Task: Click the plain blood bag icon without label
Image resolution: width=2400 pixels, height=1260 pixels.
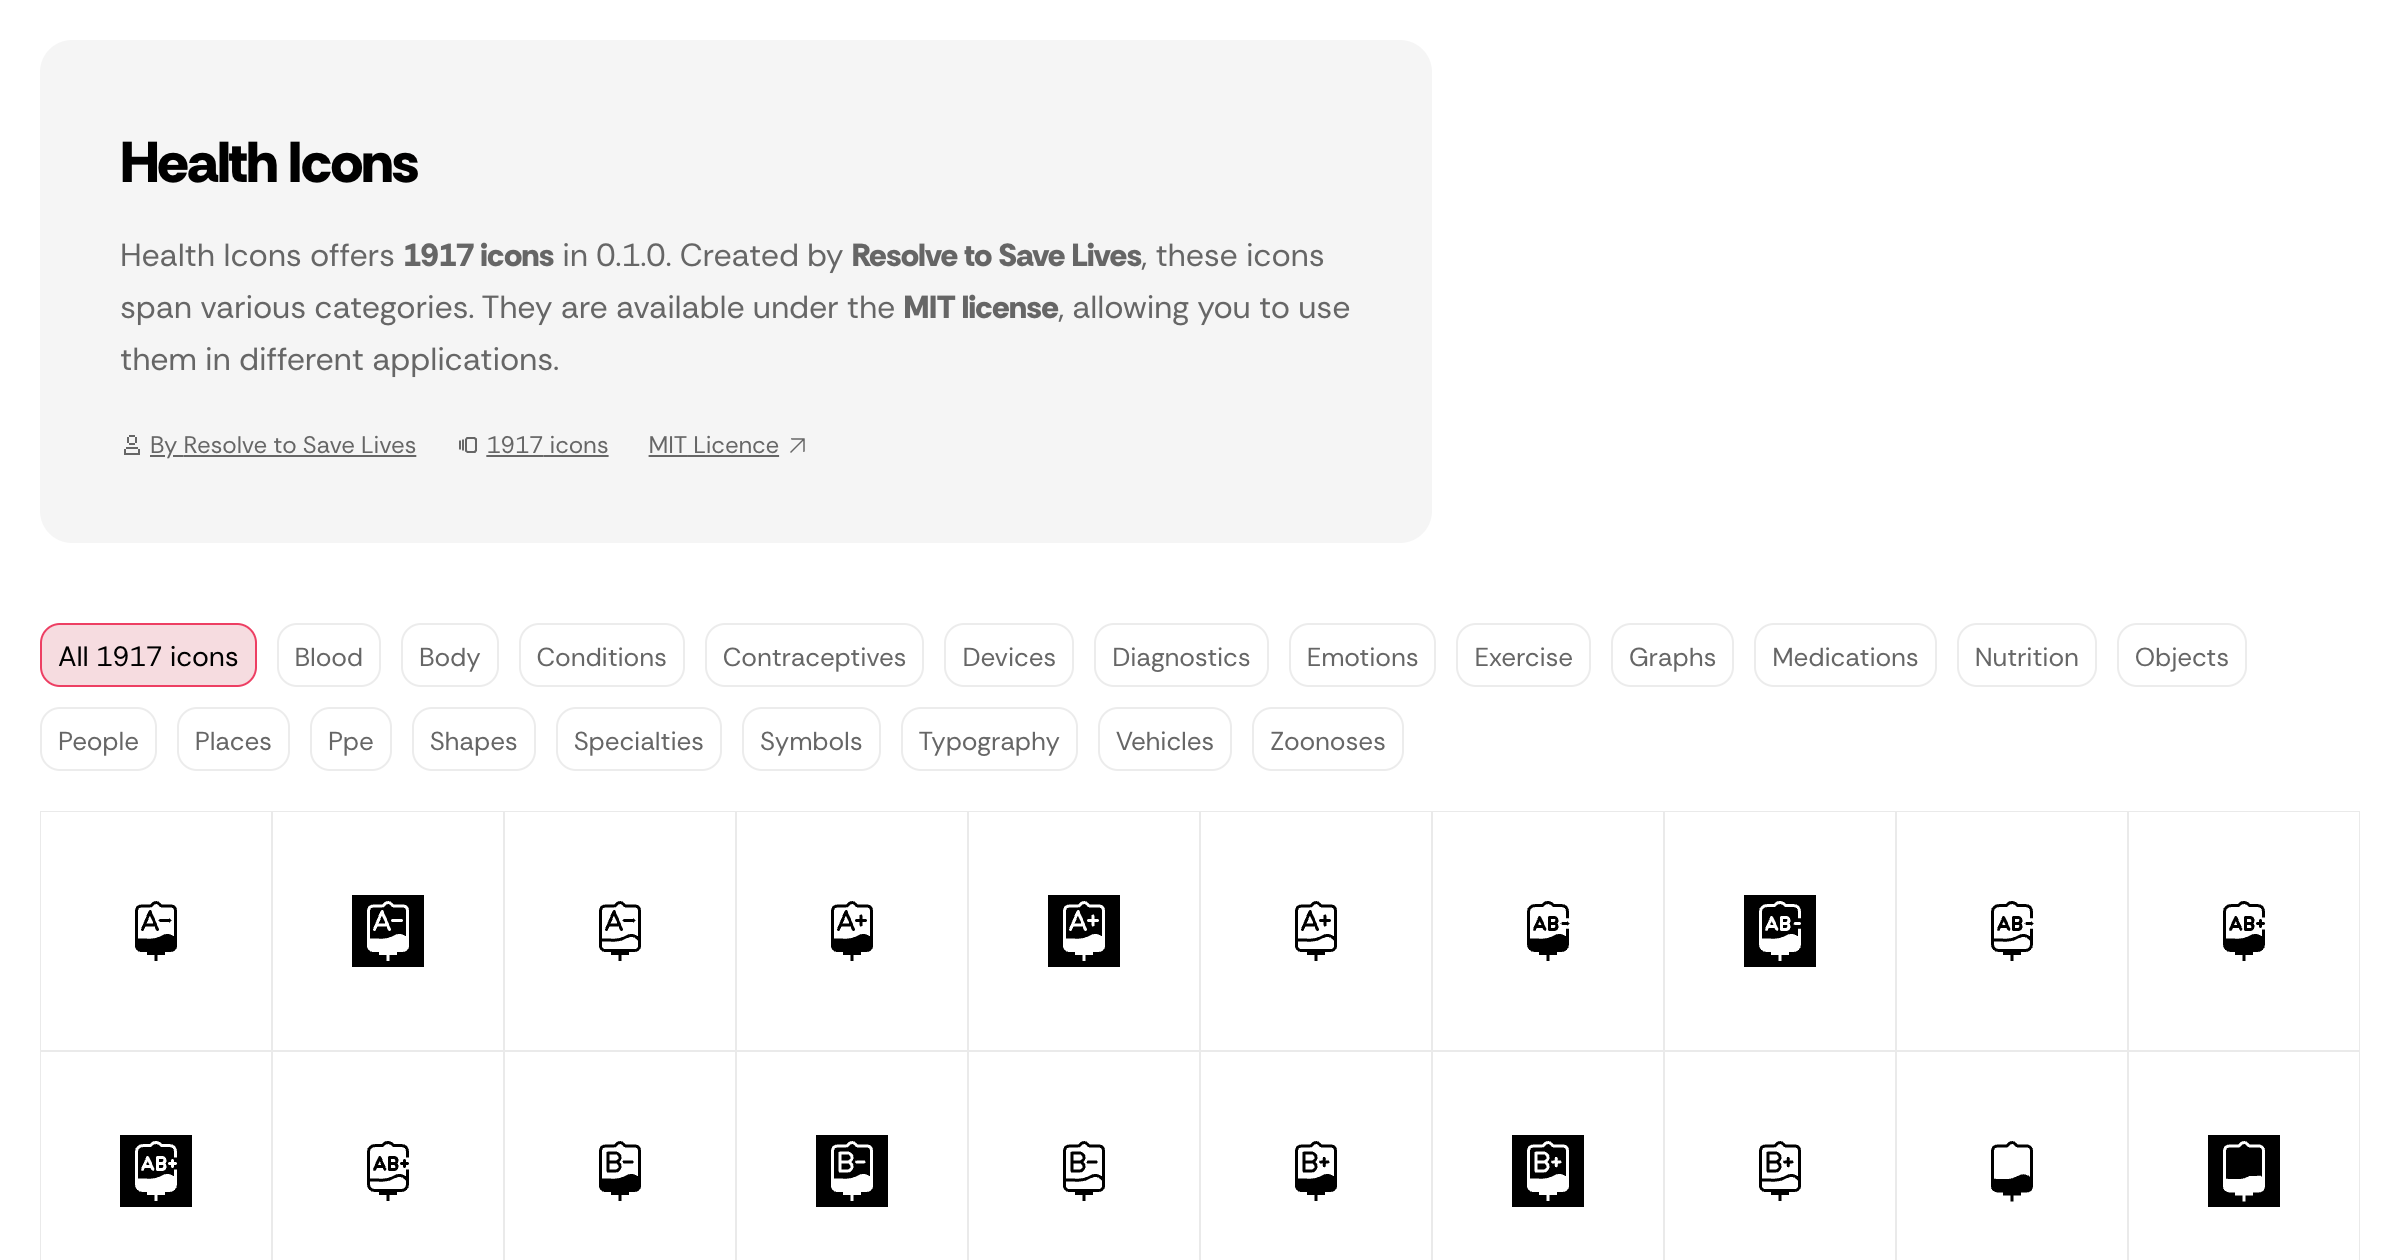Action: [x=2011, y=1170]
